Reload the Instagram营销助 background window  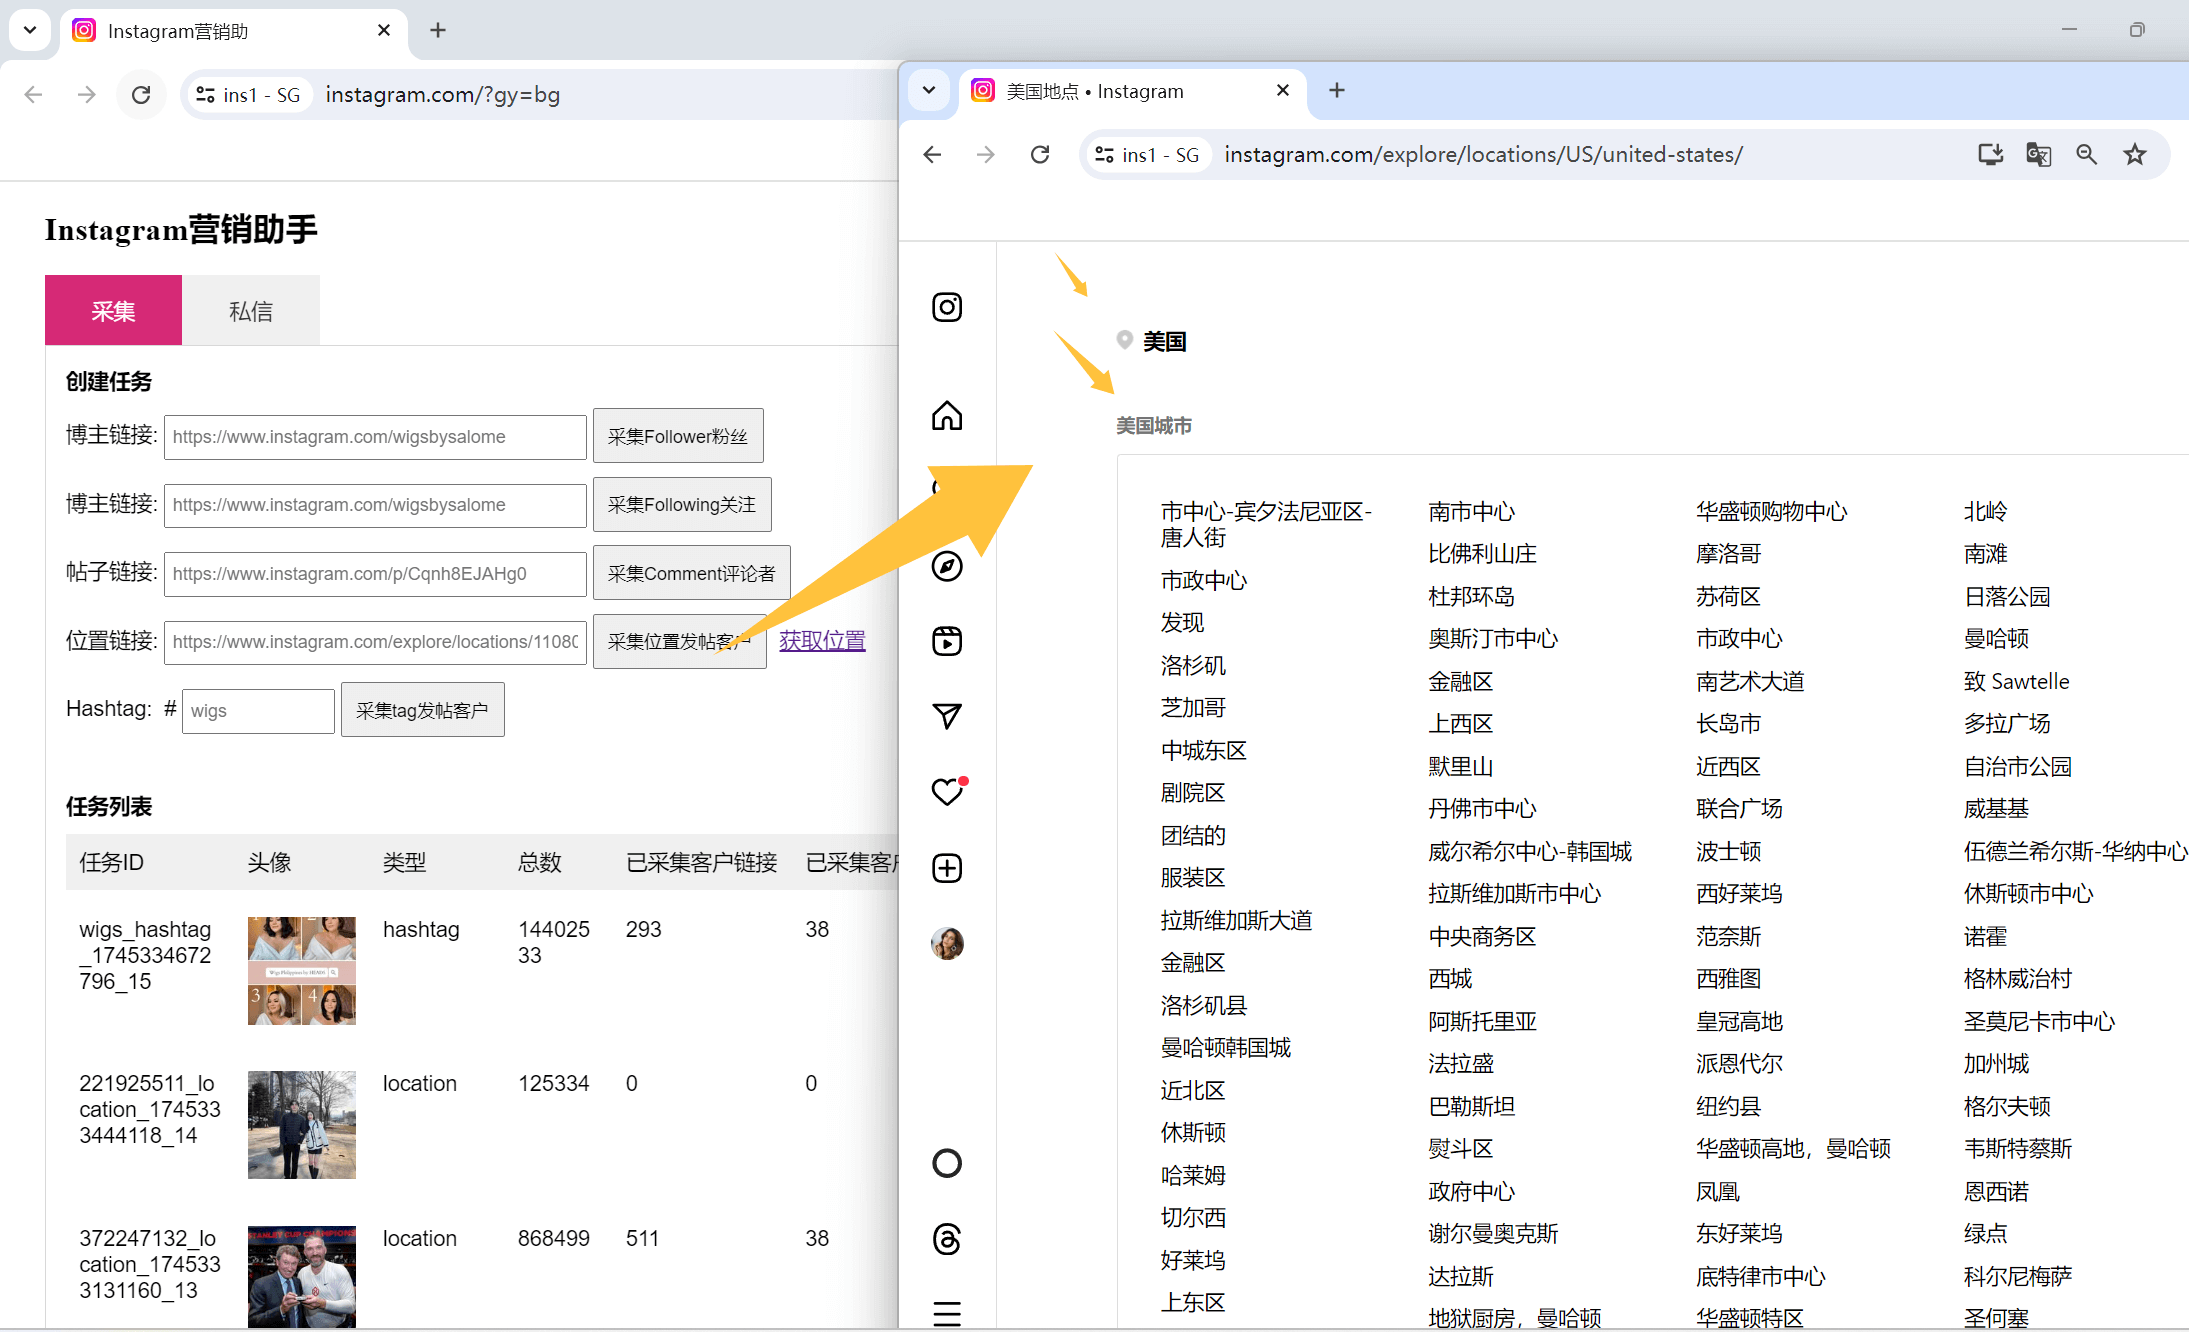[141, 95]
